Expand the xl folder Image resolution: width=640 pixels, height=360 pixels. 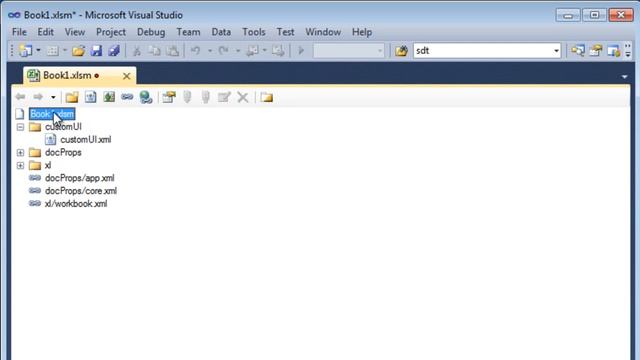point(20,165)
